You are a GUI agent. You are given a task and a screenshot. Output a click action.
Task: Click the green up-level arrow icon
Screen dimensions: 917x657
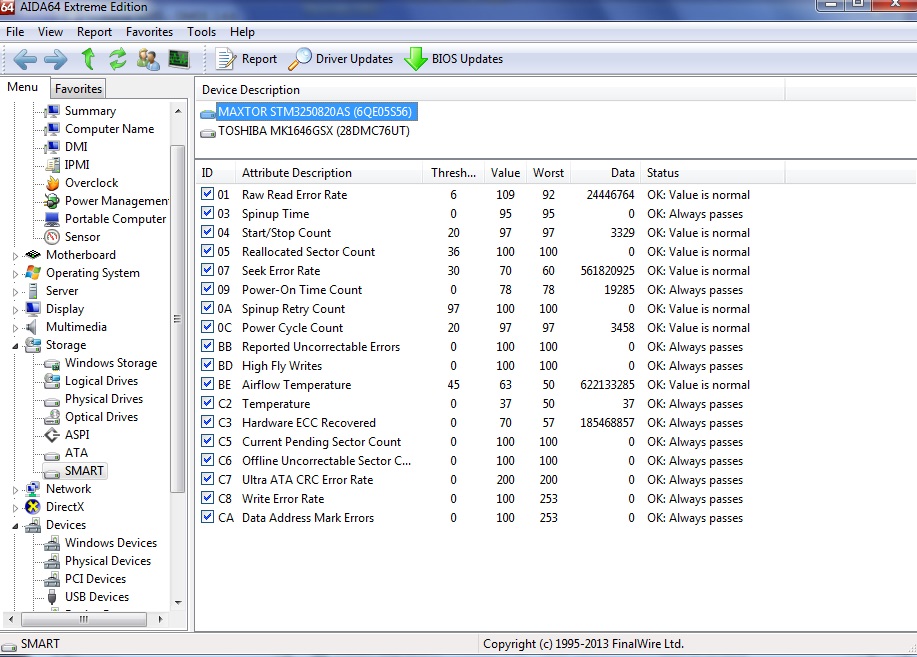pyautogui.click(x=88, y=59)
